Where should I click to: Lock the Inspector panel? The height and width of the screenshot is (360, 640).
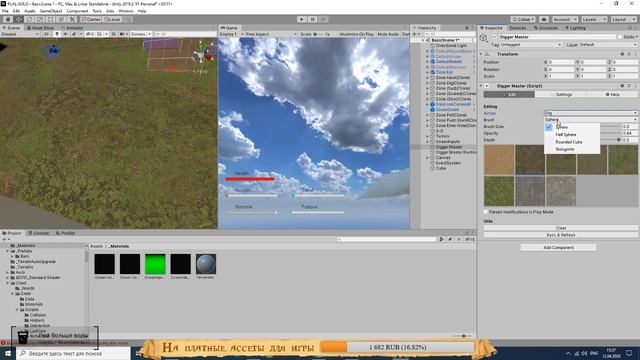pos(630,28)
